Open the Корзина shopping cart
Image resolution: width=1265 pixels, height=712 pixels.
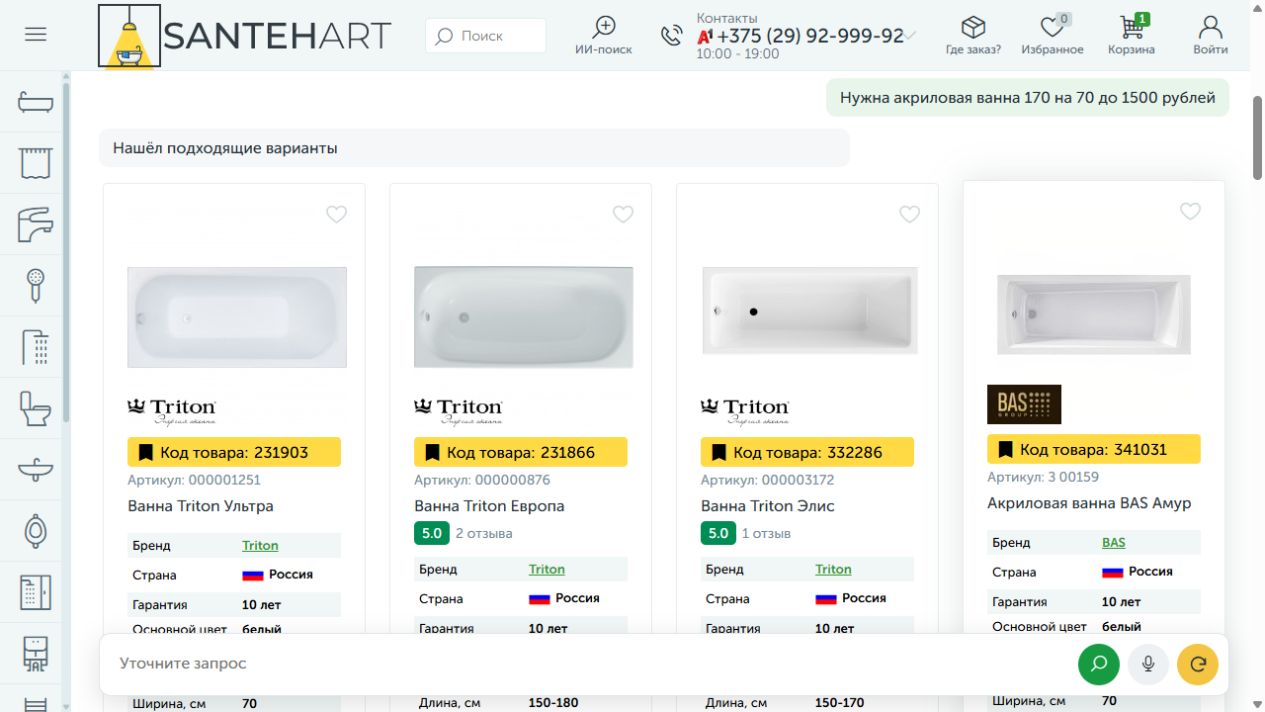click(x=1131, y=35)
